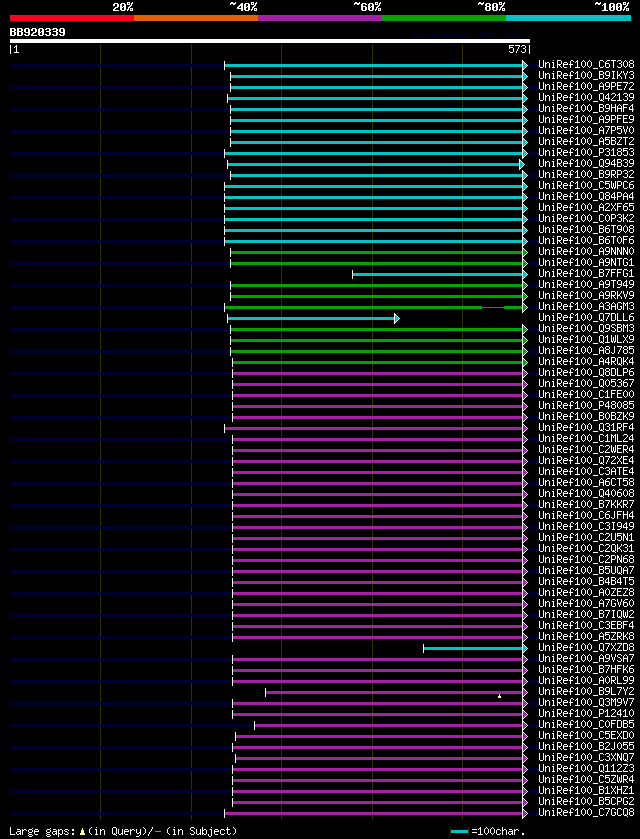Image resolution: width=640 pixels, height=839 pixels.
Task: Click the green alignment bar for UniRef100_A3AGM3
Action: 374,308
